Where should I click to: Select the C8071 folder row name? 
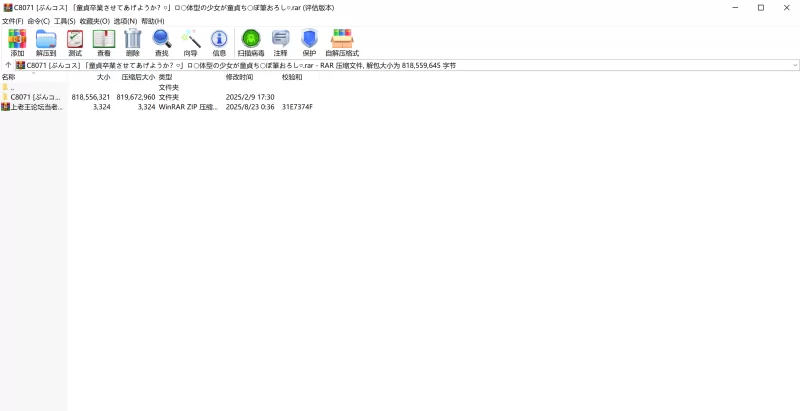35,97
